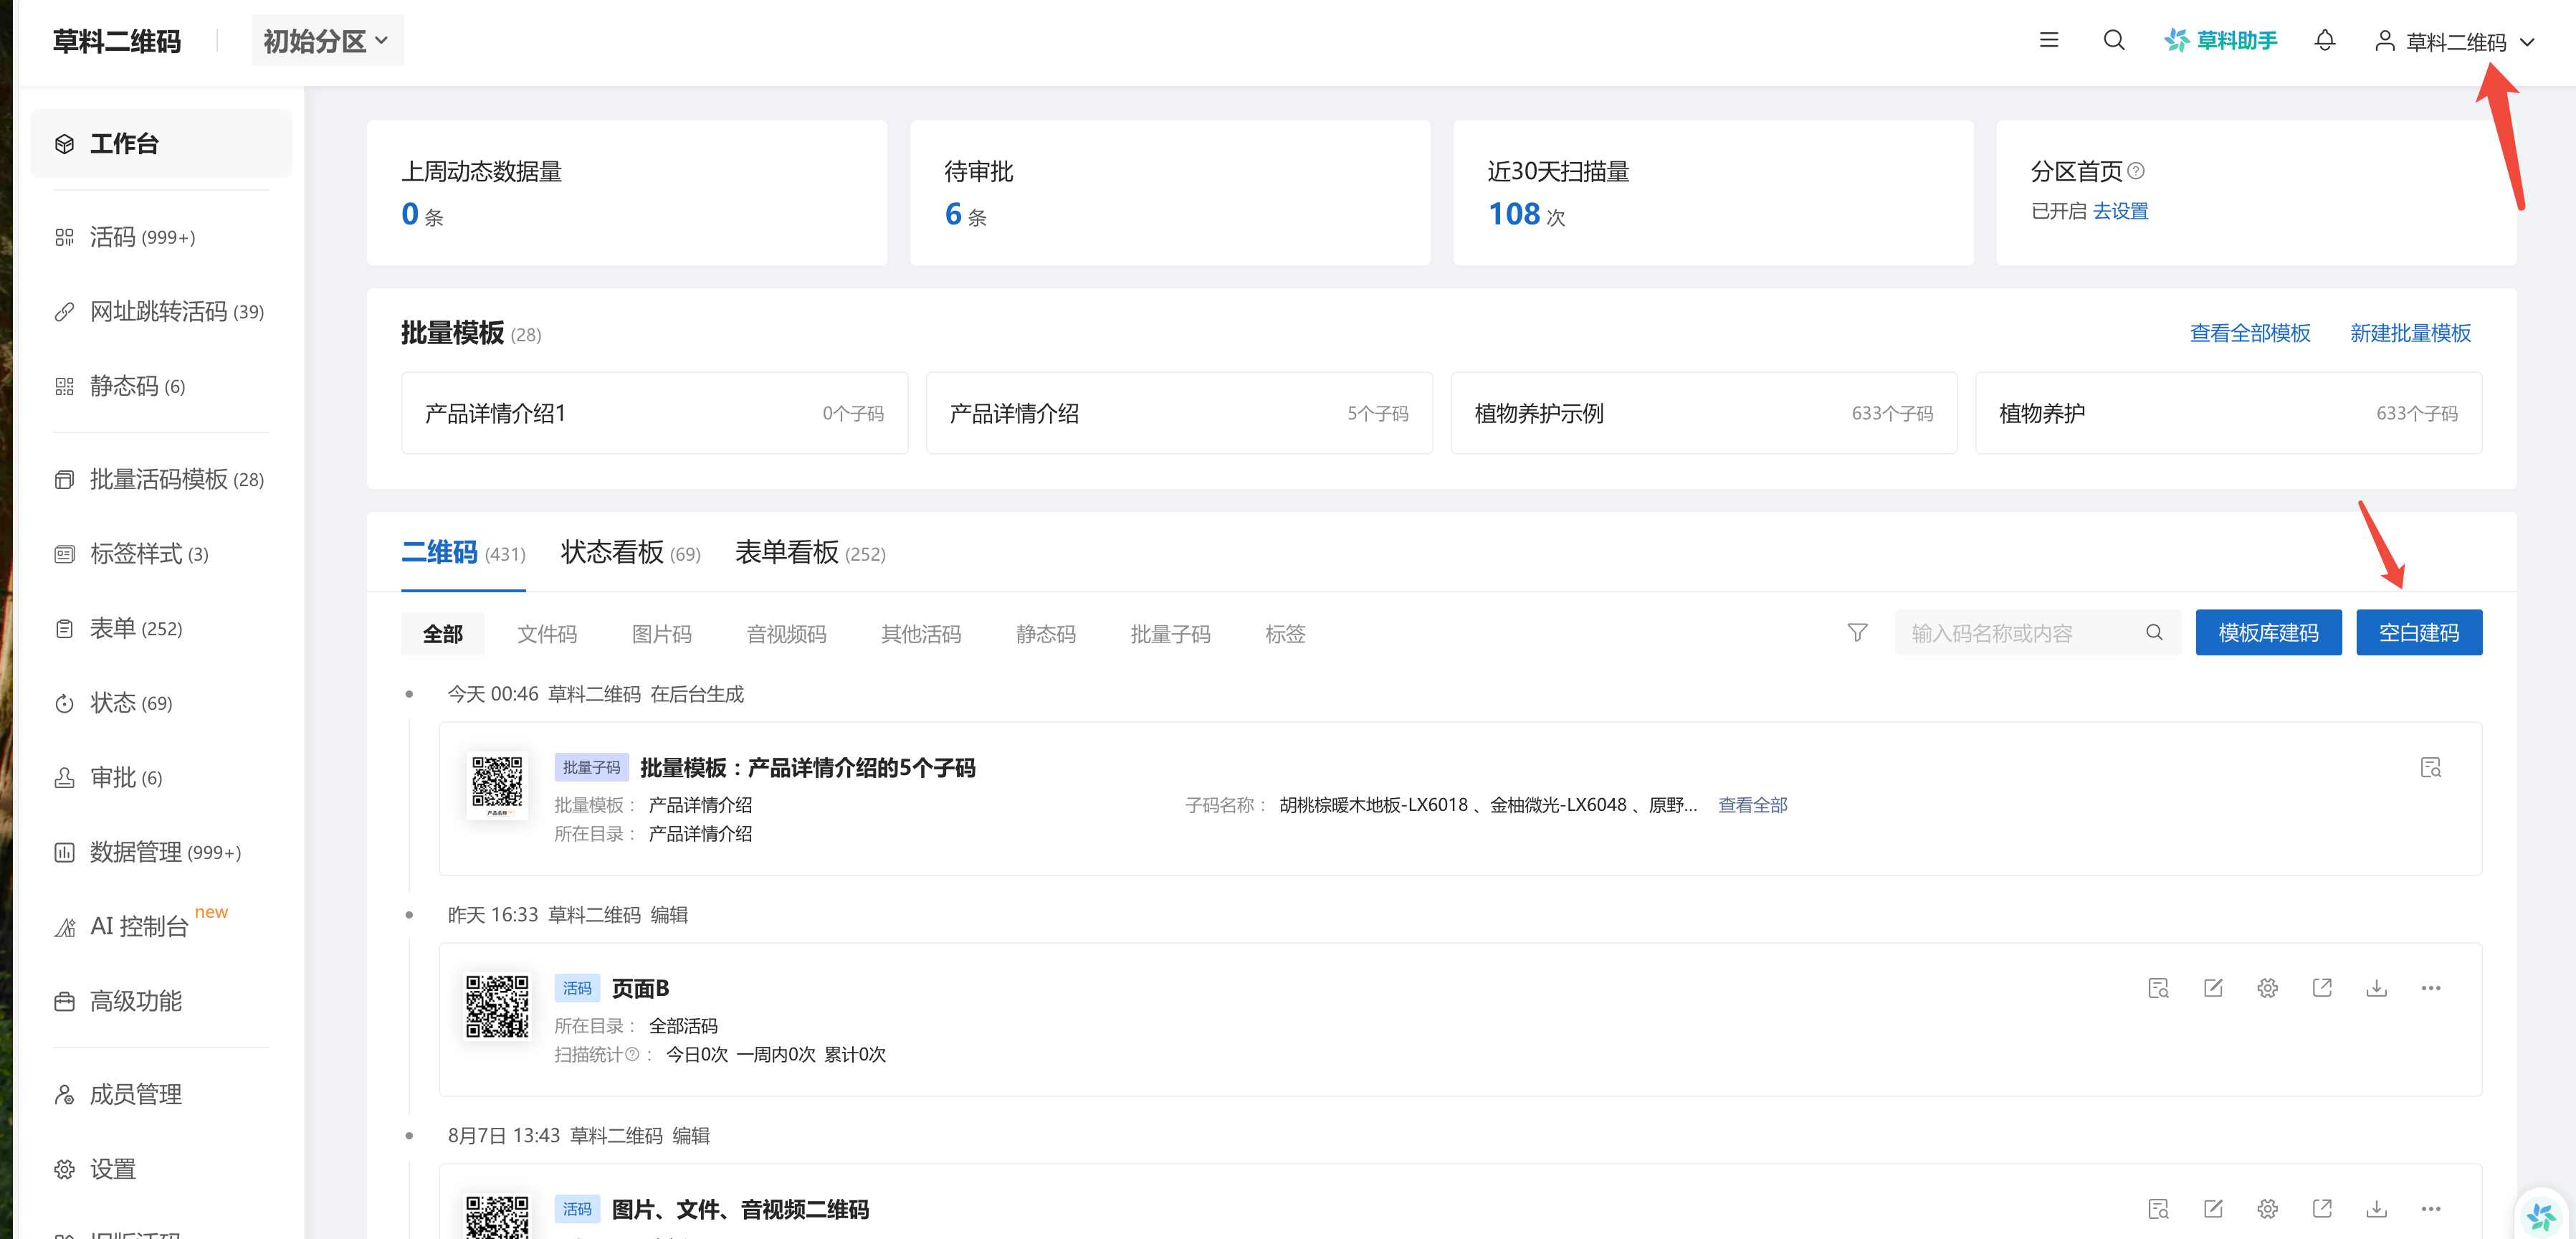The image size is (2576, 1239).
Task: Click 去设置 link in 分区首页
Action: pyautogui.click(x=2120, y=211)
